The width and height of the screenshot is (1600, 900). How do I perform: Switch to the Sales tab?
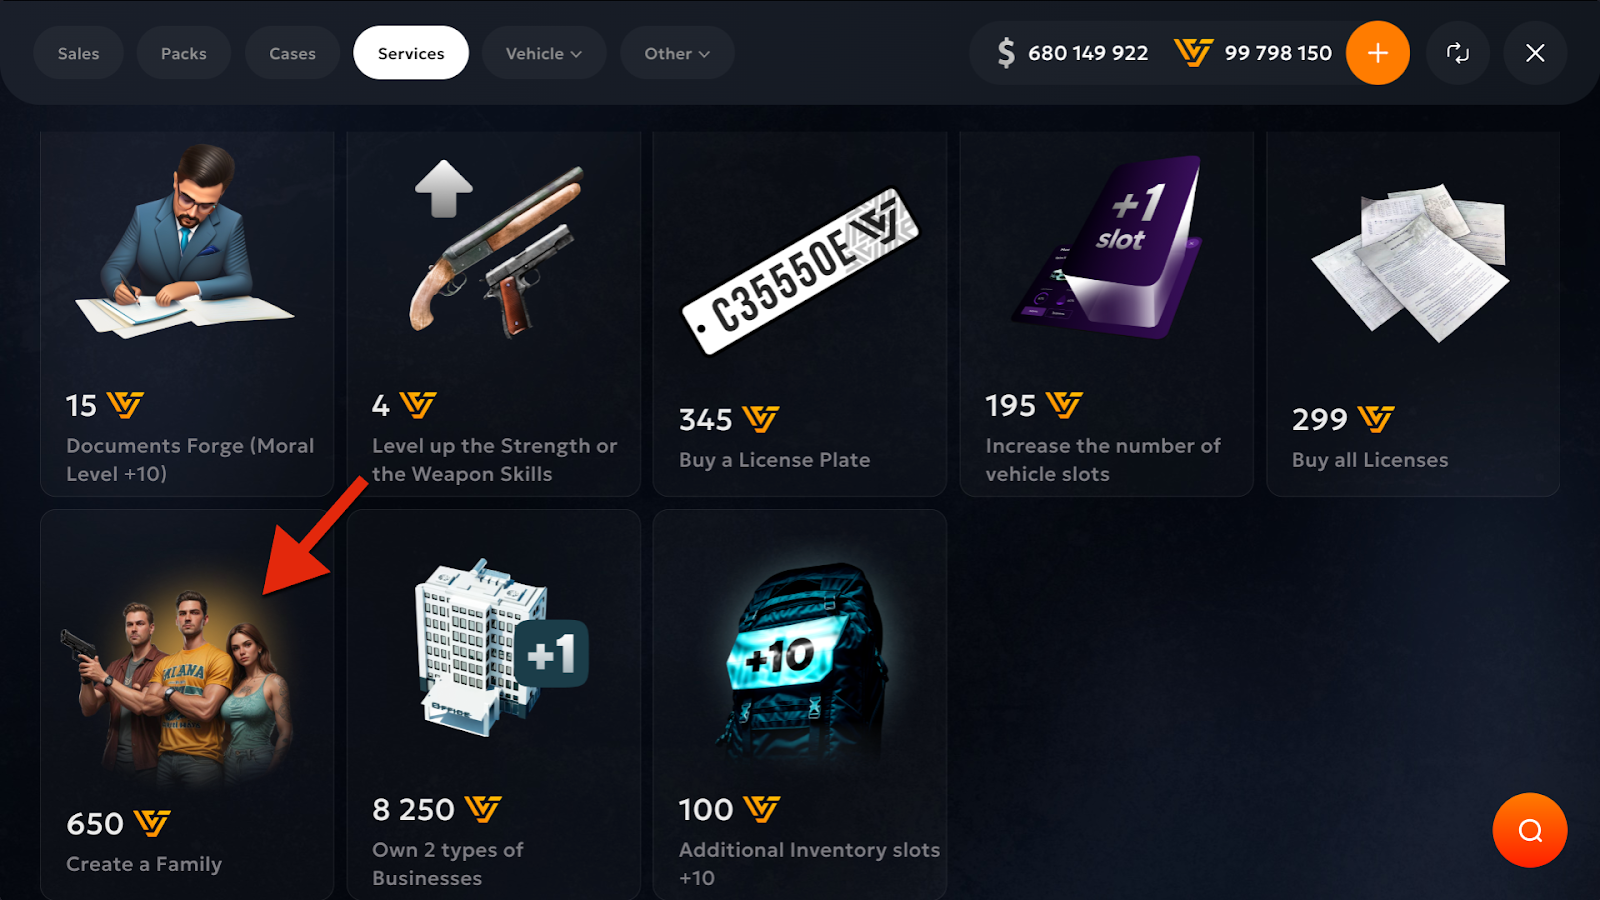pyautogui.click(x=78, y=53)
